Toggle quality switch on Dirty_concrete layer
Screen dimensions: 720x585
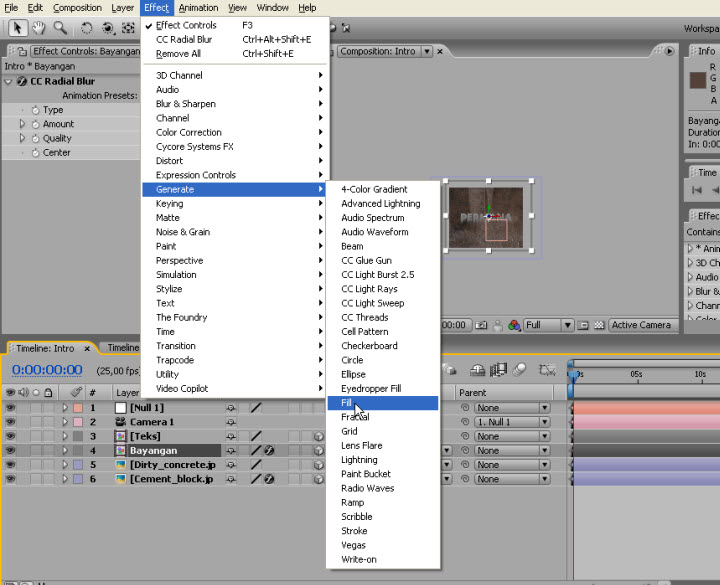(256, 465)
